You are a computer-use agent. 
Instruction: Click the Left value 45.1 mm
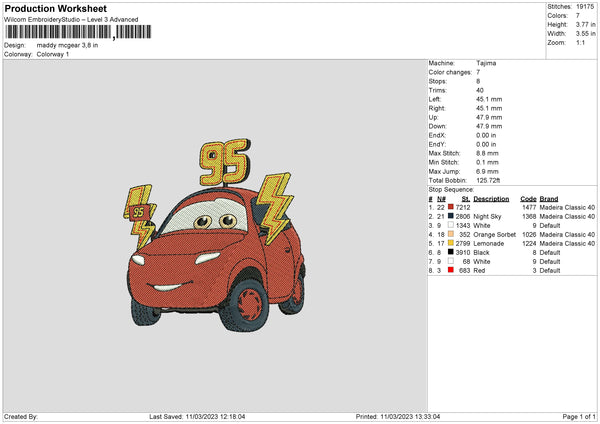click(x=489, y=99)
